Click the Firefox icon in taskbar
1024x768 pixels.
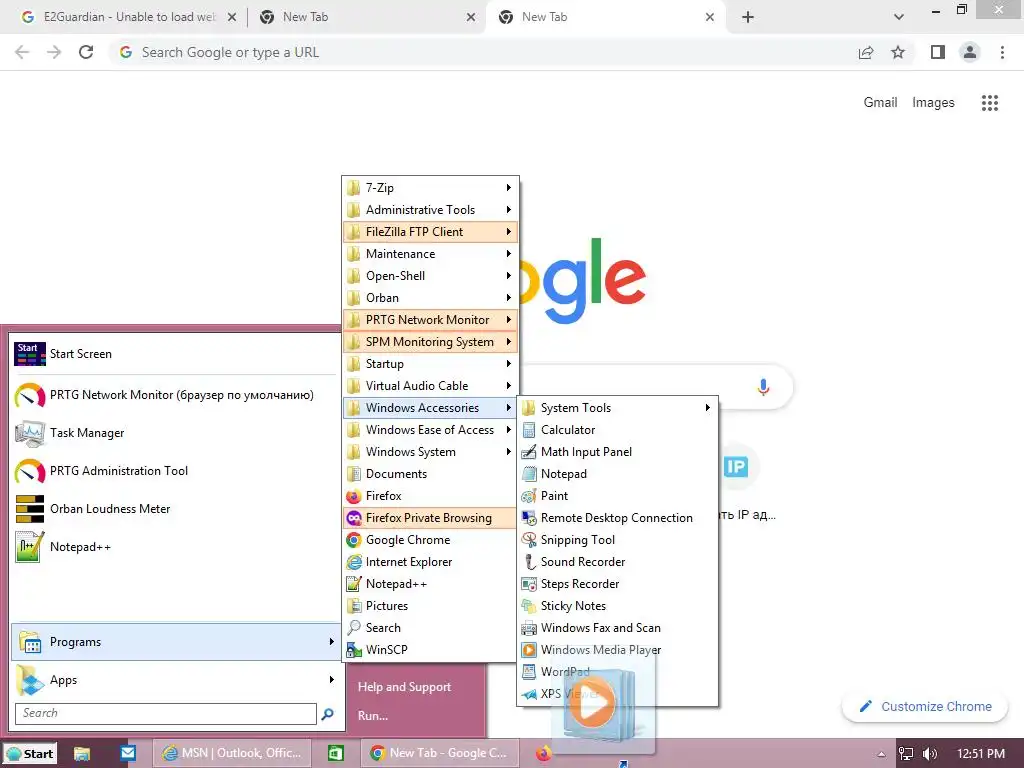(x=543, y=753)
